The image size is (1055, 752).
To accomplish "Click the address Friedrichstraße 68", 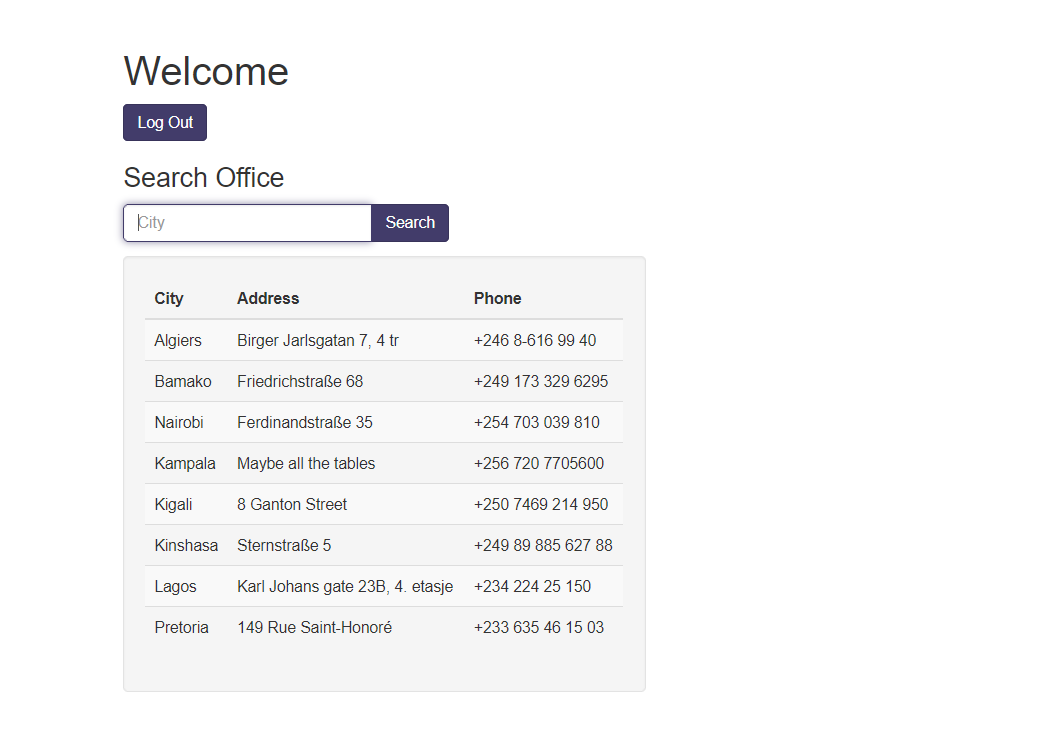I will pos(300,382).
